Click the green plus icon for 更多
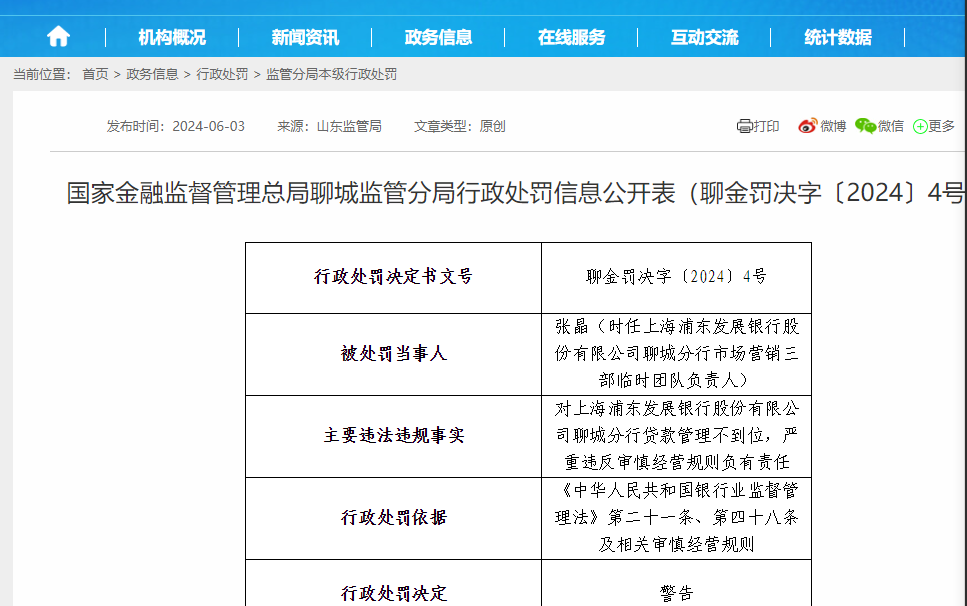This screenshot has width=967, height=606. coord(920,126)
